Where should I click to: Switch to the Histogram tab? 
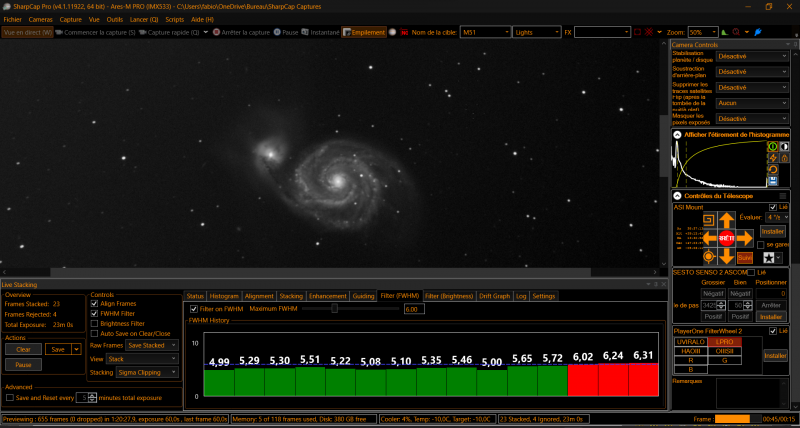click(224, 296)
